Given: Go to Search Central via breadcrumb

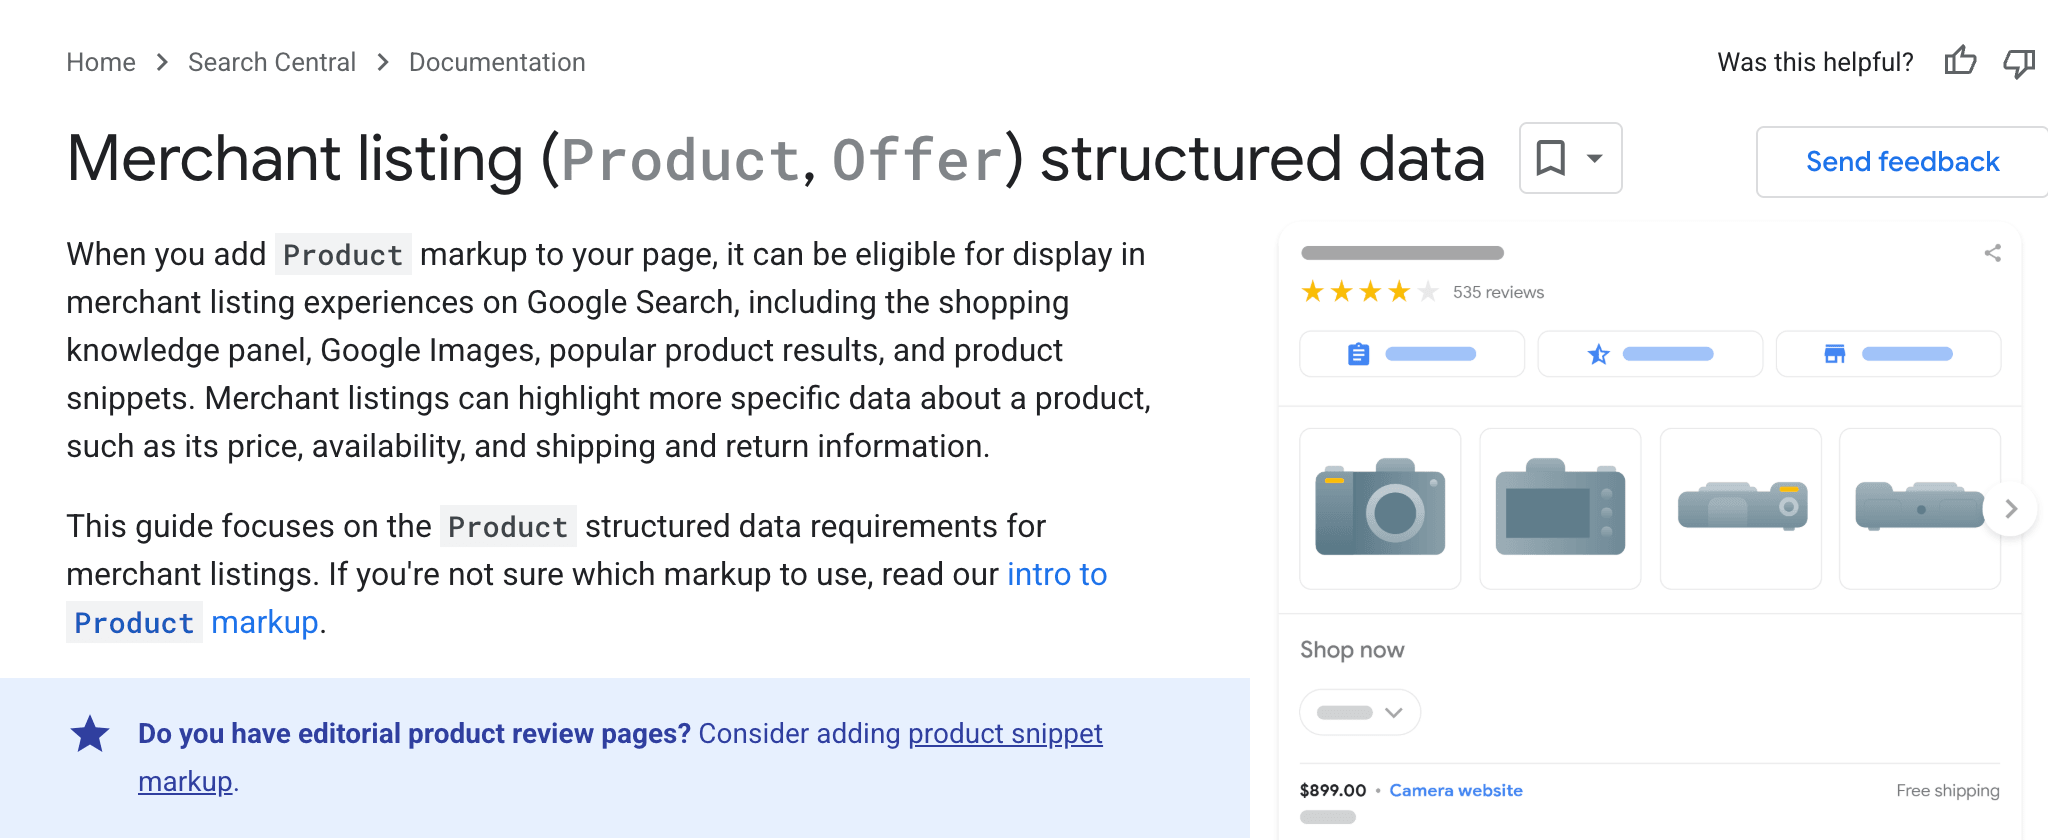Looking at the screenshot, I should click(272, 62).
